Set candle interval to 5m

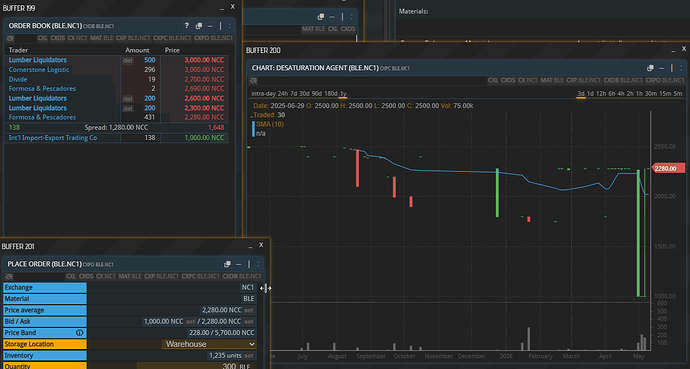coord(678,94)
